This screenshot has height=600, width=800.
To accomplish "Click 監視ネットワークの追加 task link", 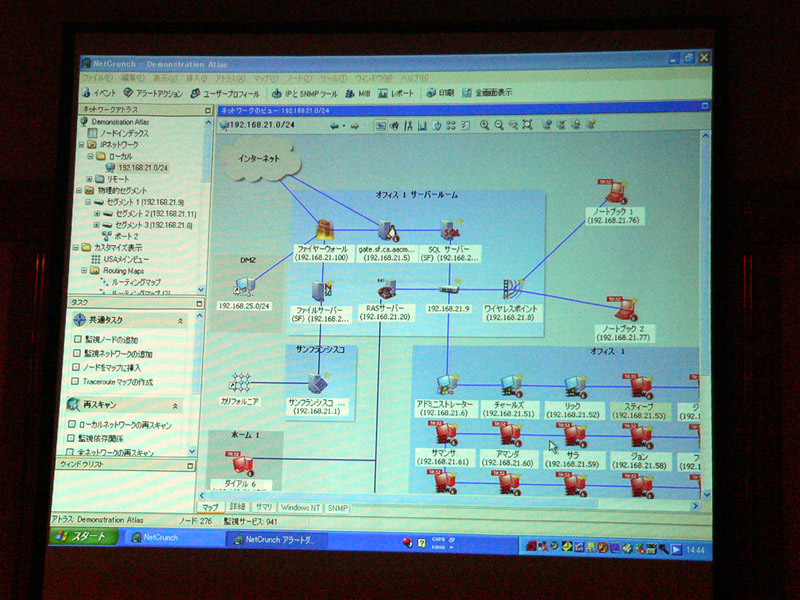I will 118,354.
